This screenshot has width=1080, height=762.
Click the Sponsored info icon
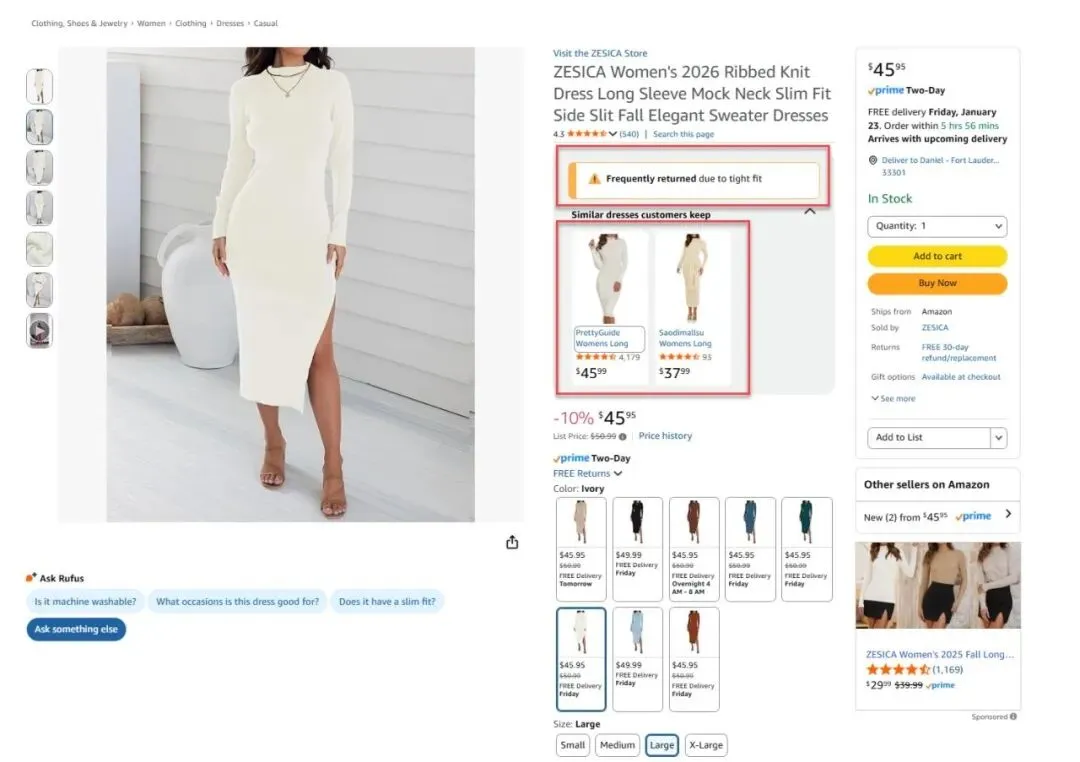point(1013,717)
